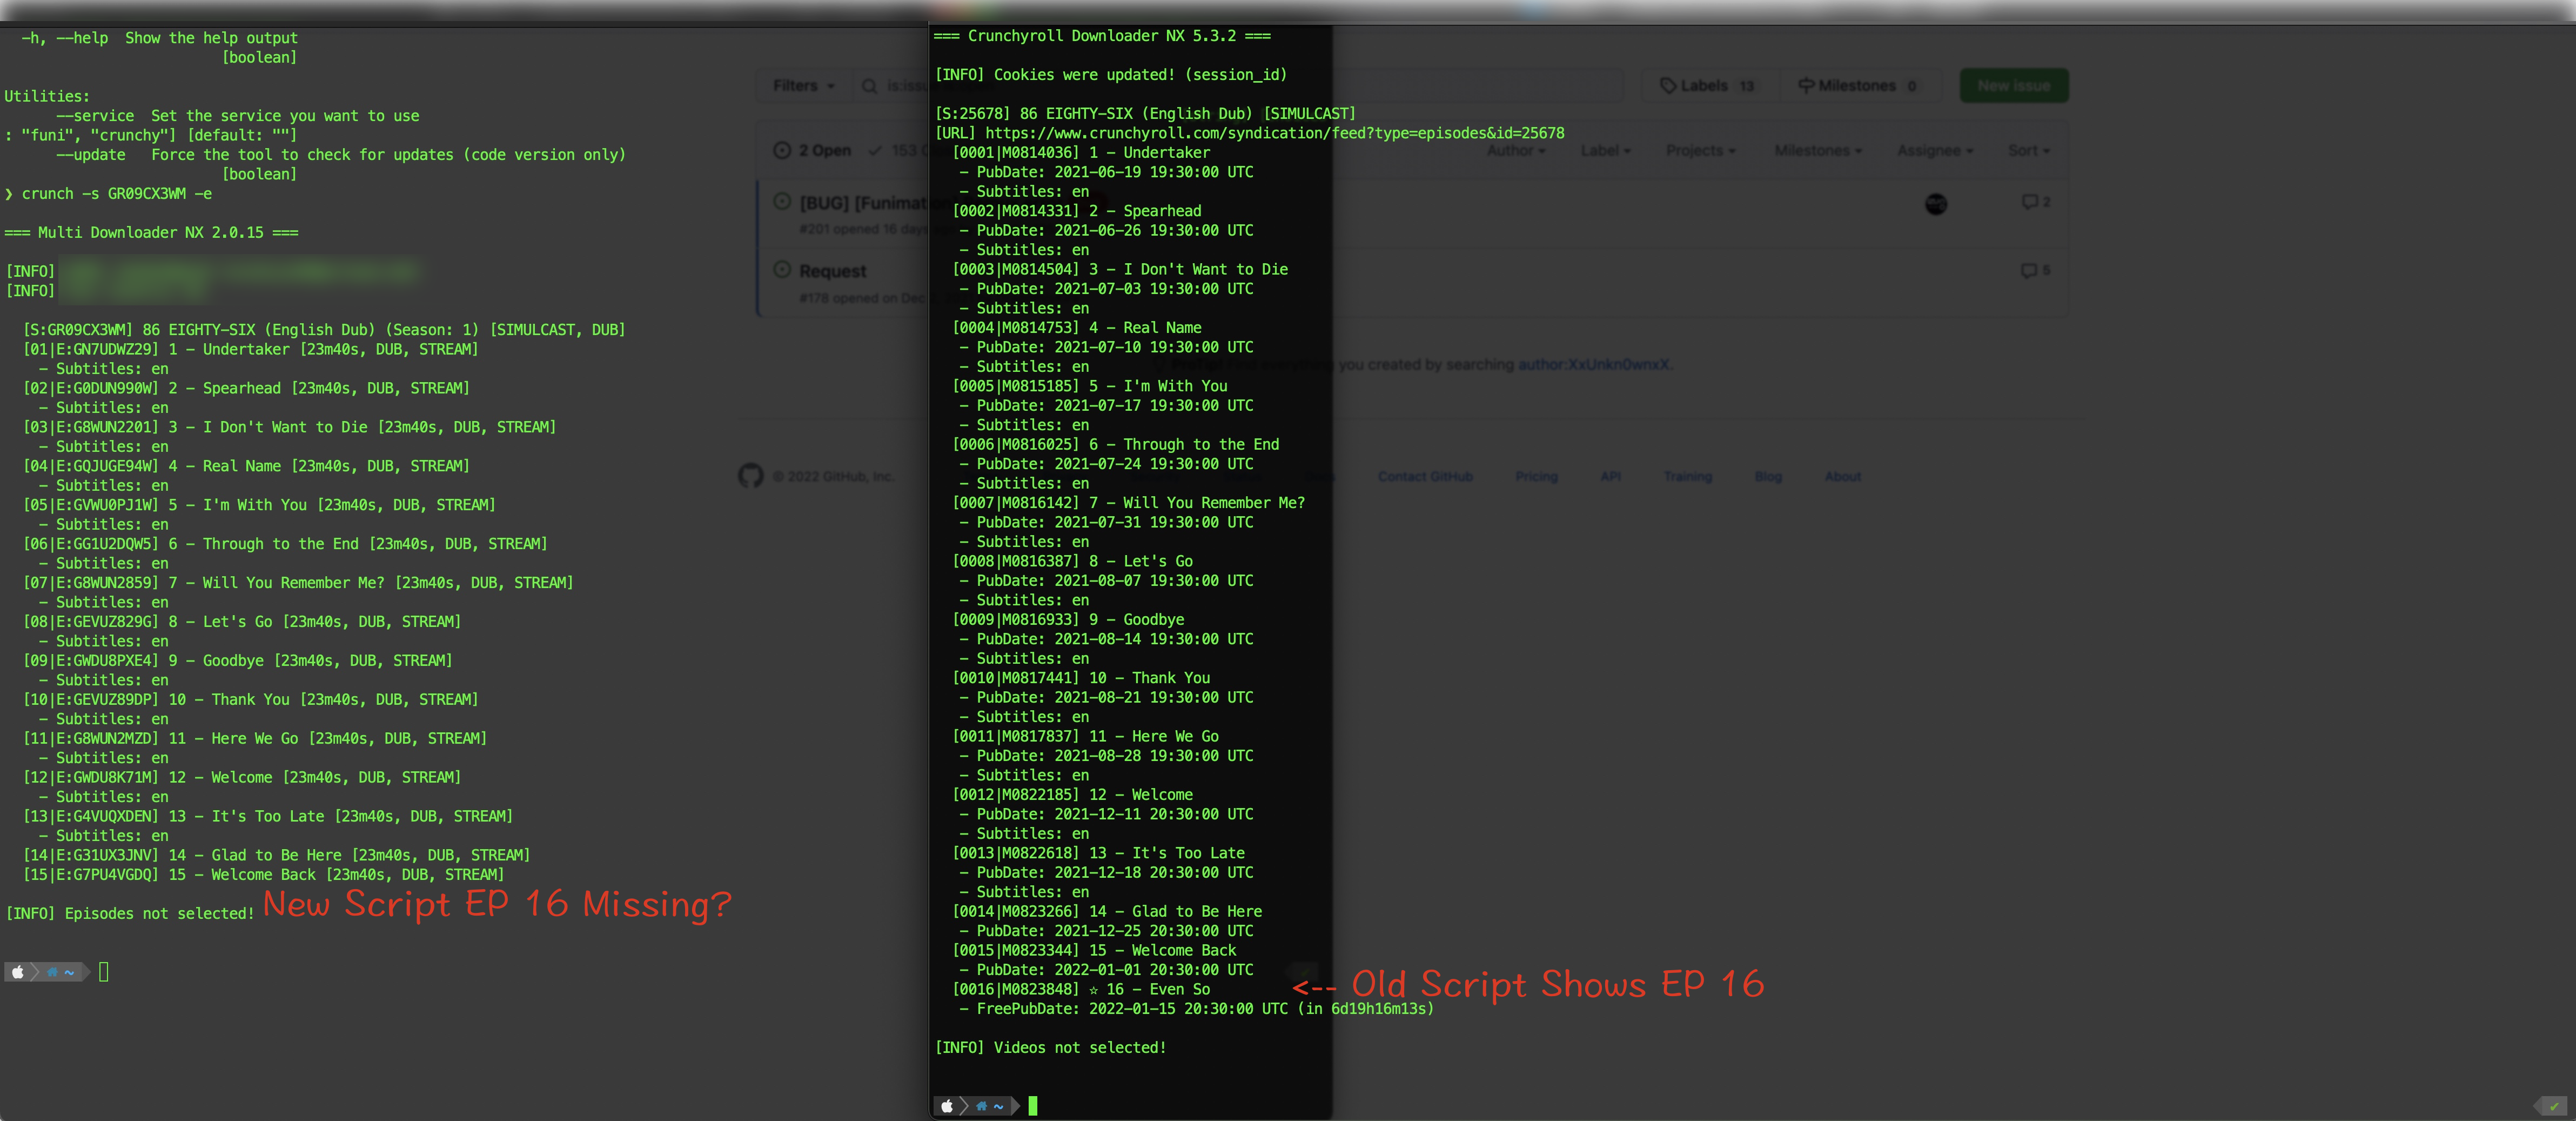Click the 'Multi Downloader NX 2.0.15' heading line
Viewport: 2576px width, 1121px height.
click(151, 233)
